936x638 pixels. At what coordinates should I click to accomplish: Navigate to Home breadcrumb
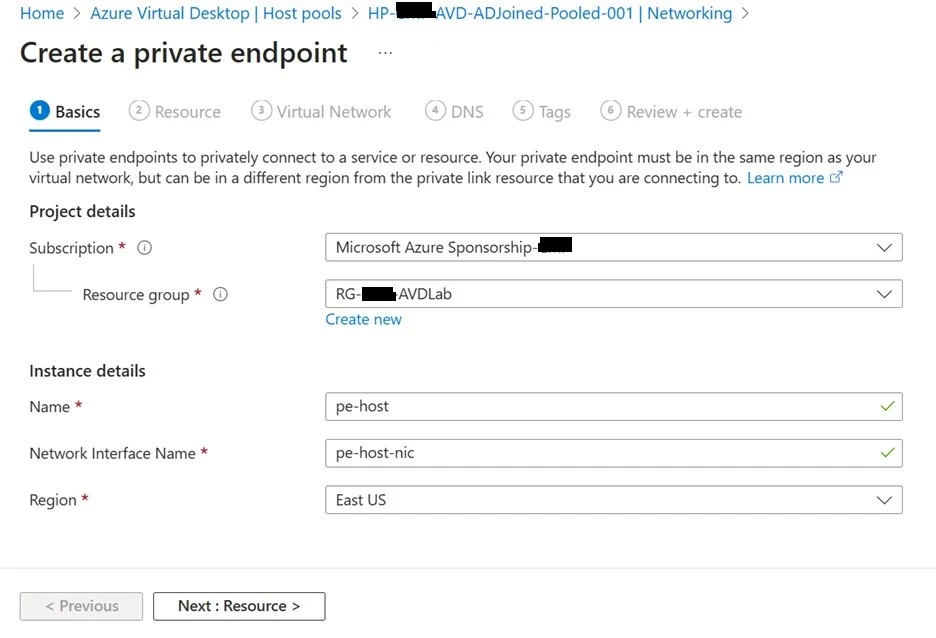41,14
